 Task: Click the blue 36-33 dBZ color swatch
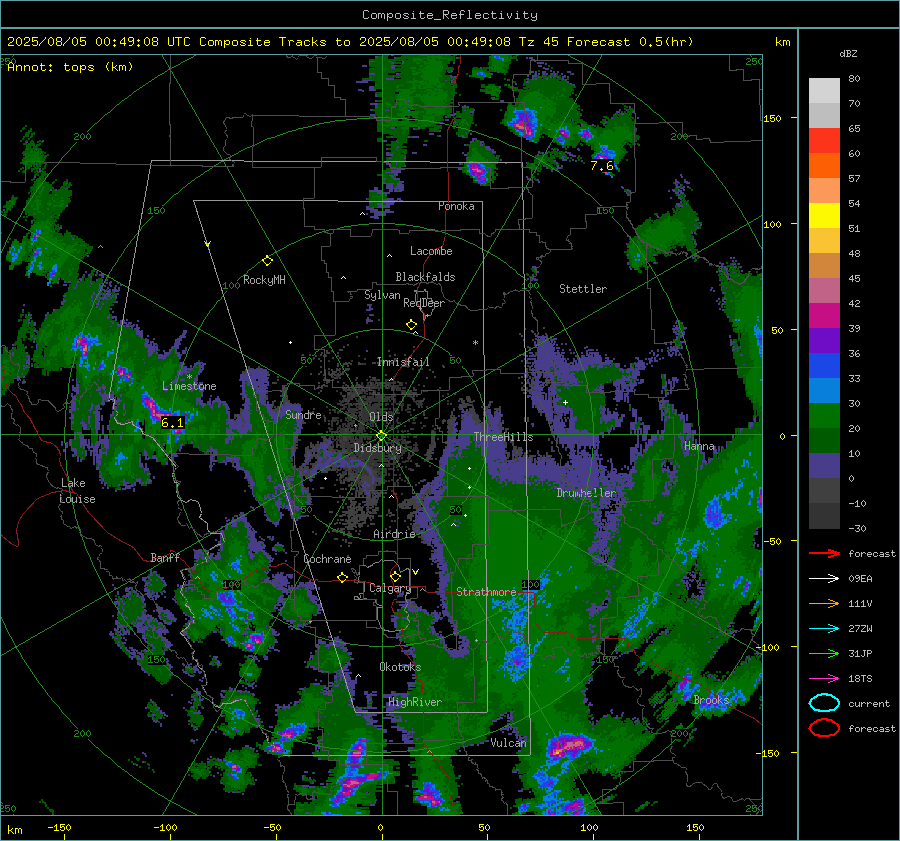(x=824, y=366)
